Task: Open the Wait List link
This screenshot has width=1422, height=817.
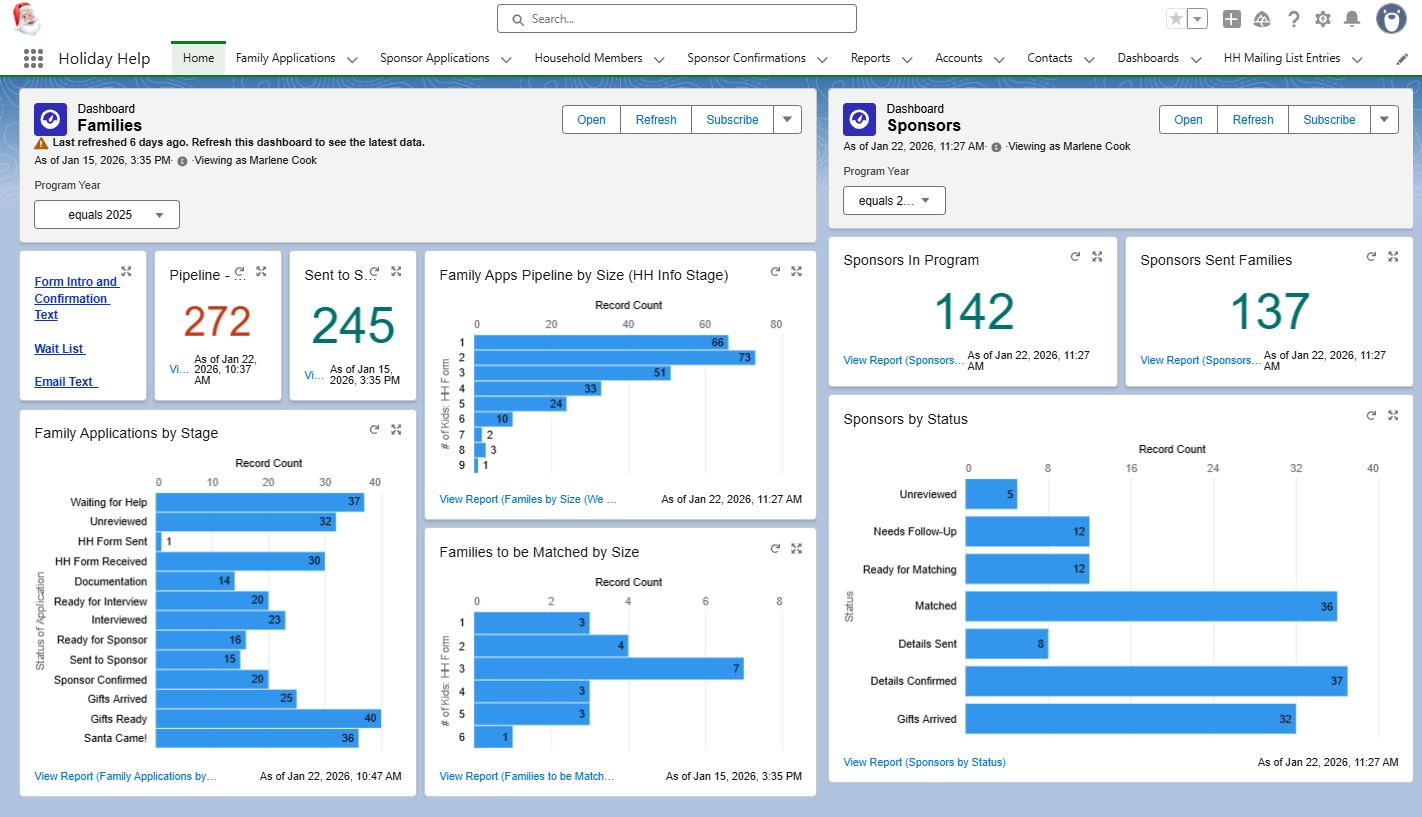Action: pyautogui.click(x=59, y=349)
